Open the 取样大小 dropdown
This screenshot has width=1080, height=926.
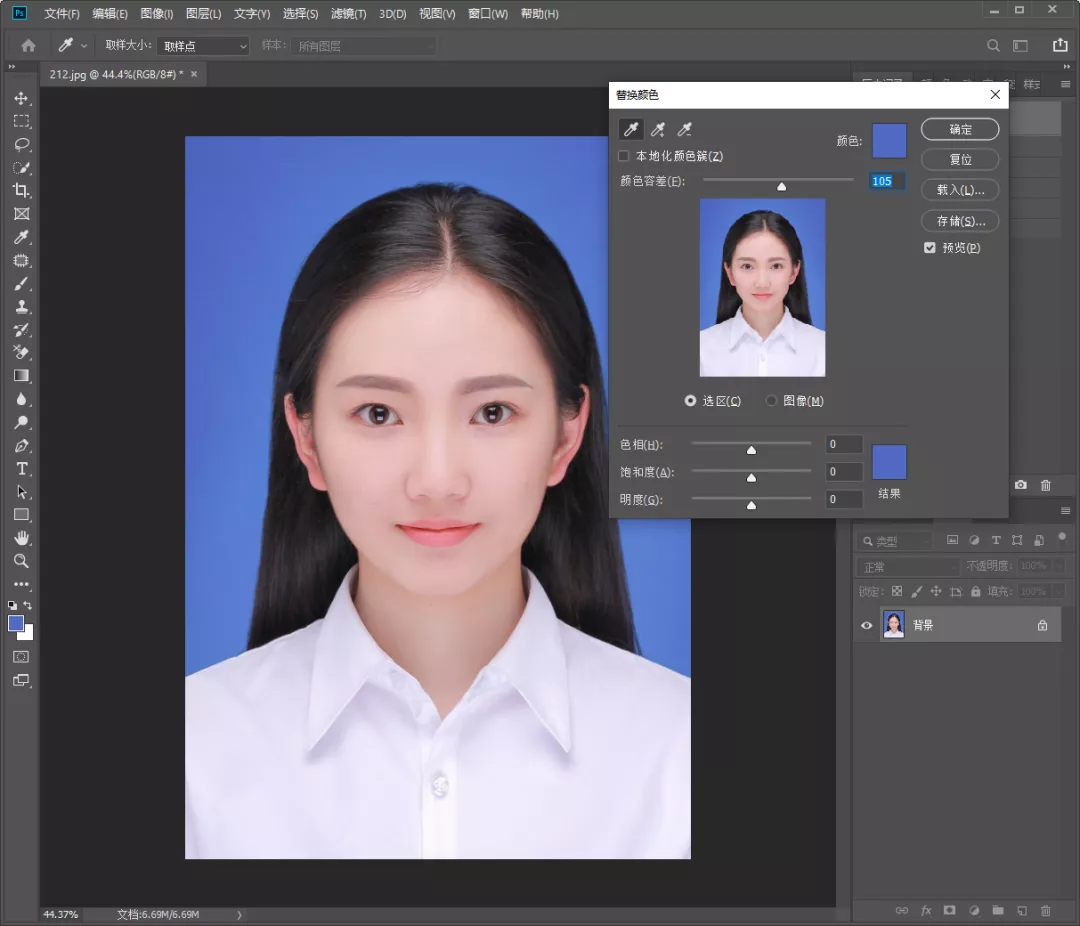pos(203,46)
